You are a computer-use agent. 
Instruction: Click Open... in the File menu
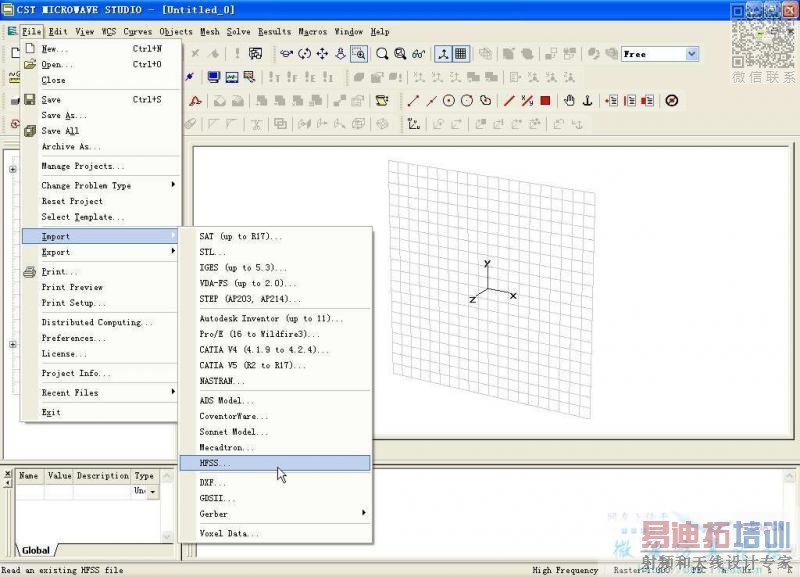pos(101,64)
